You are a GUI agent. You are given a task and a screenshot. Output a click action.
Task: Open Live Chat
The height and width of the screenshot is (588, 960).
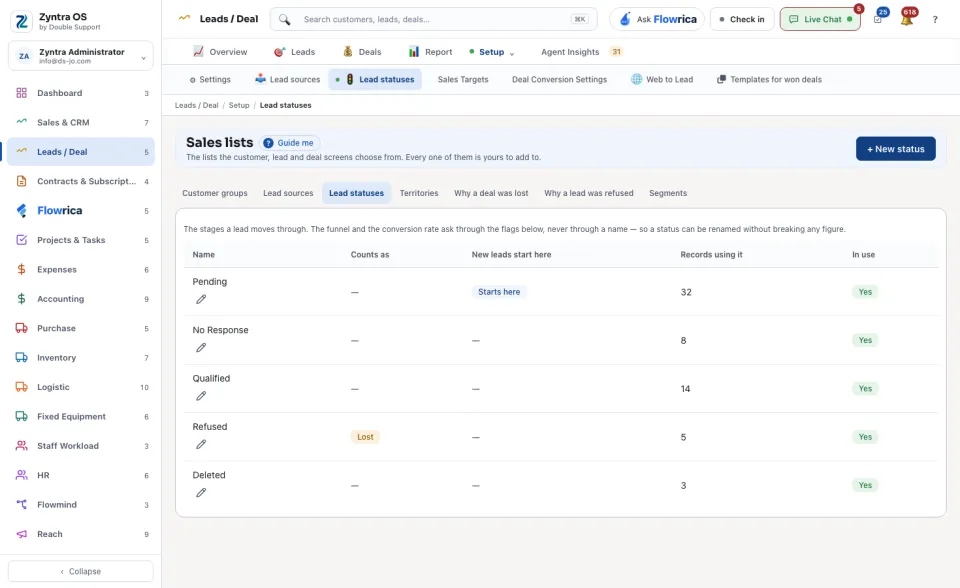coord(820,20)
